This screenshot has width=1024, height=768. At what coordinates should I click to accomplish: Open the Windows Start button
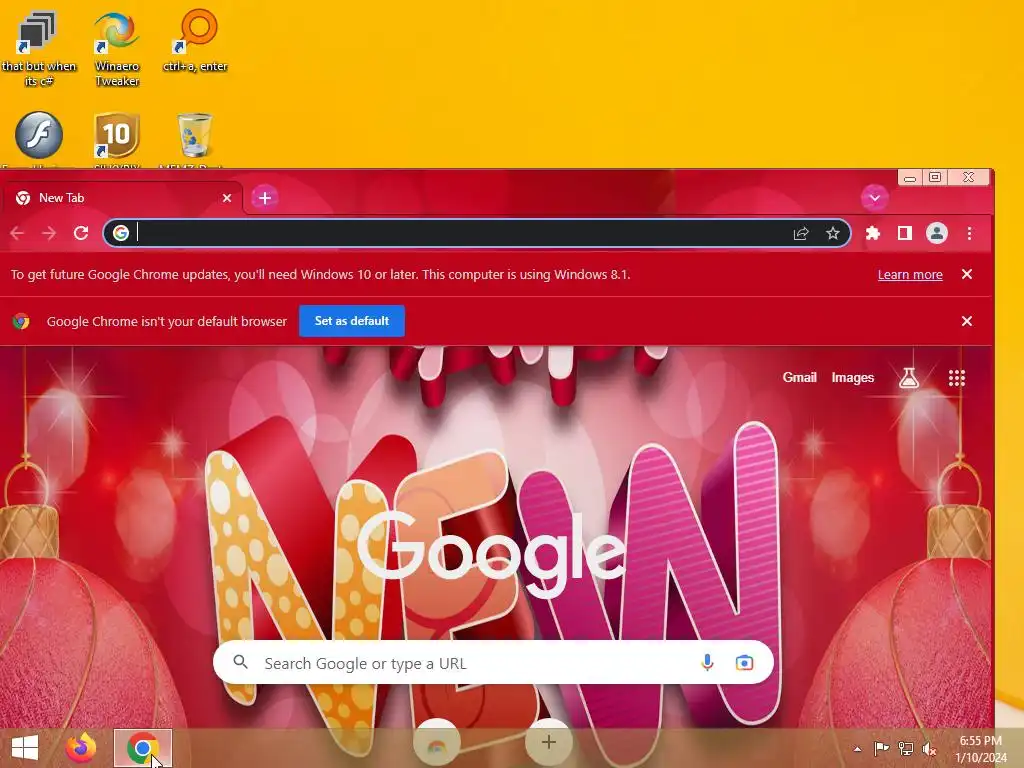tap(25, 748)
